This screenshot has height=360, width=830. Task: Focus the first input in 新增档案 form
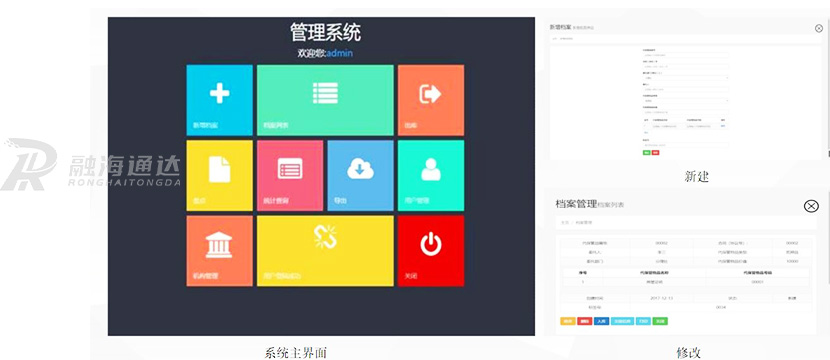tap(685, 55)
